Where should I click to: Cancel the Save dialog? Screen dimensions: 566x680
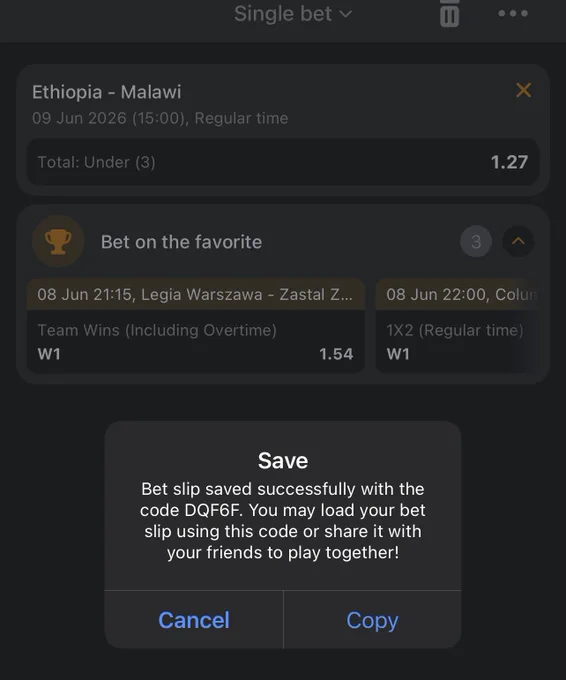[x=194, y=620]
